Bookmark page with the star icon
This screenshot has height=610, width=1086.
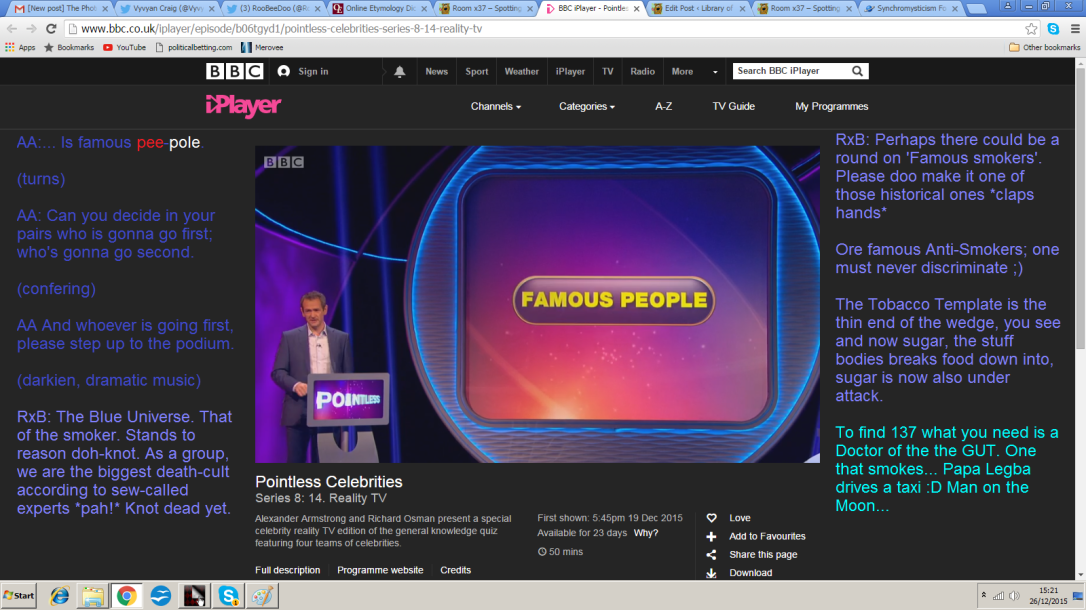point(1032,29)
